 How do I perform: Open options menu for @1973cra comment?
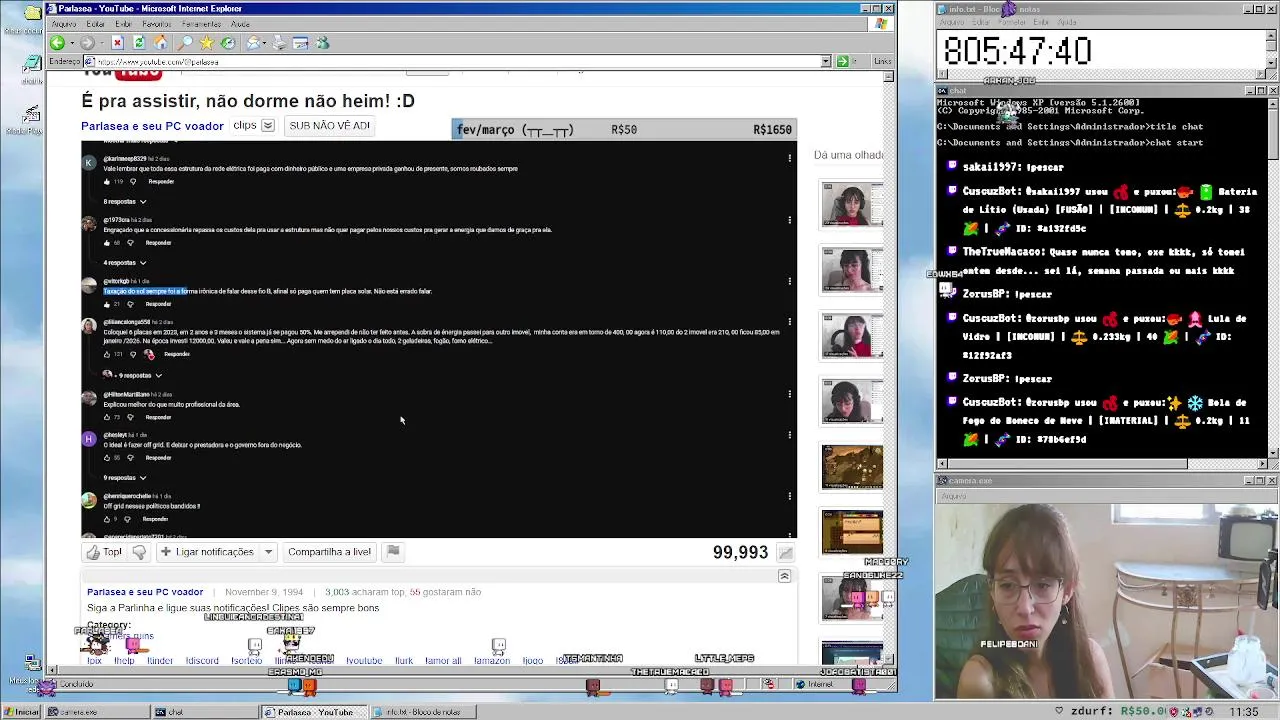(x=789, y=220)
